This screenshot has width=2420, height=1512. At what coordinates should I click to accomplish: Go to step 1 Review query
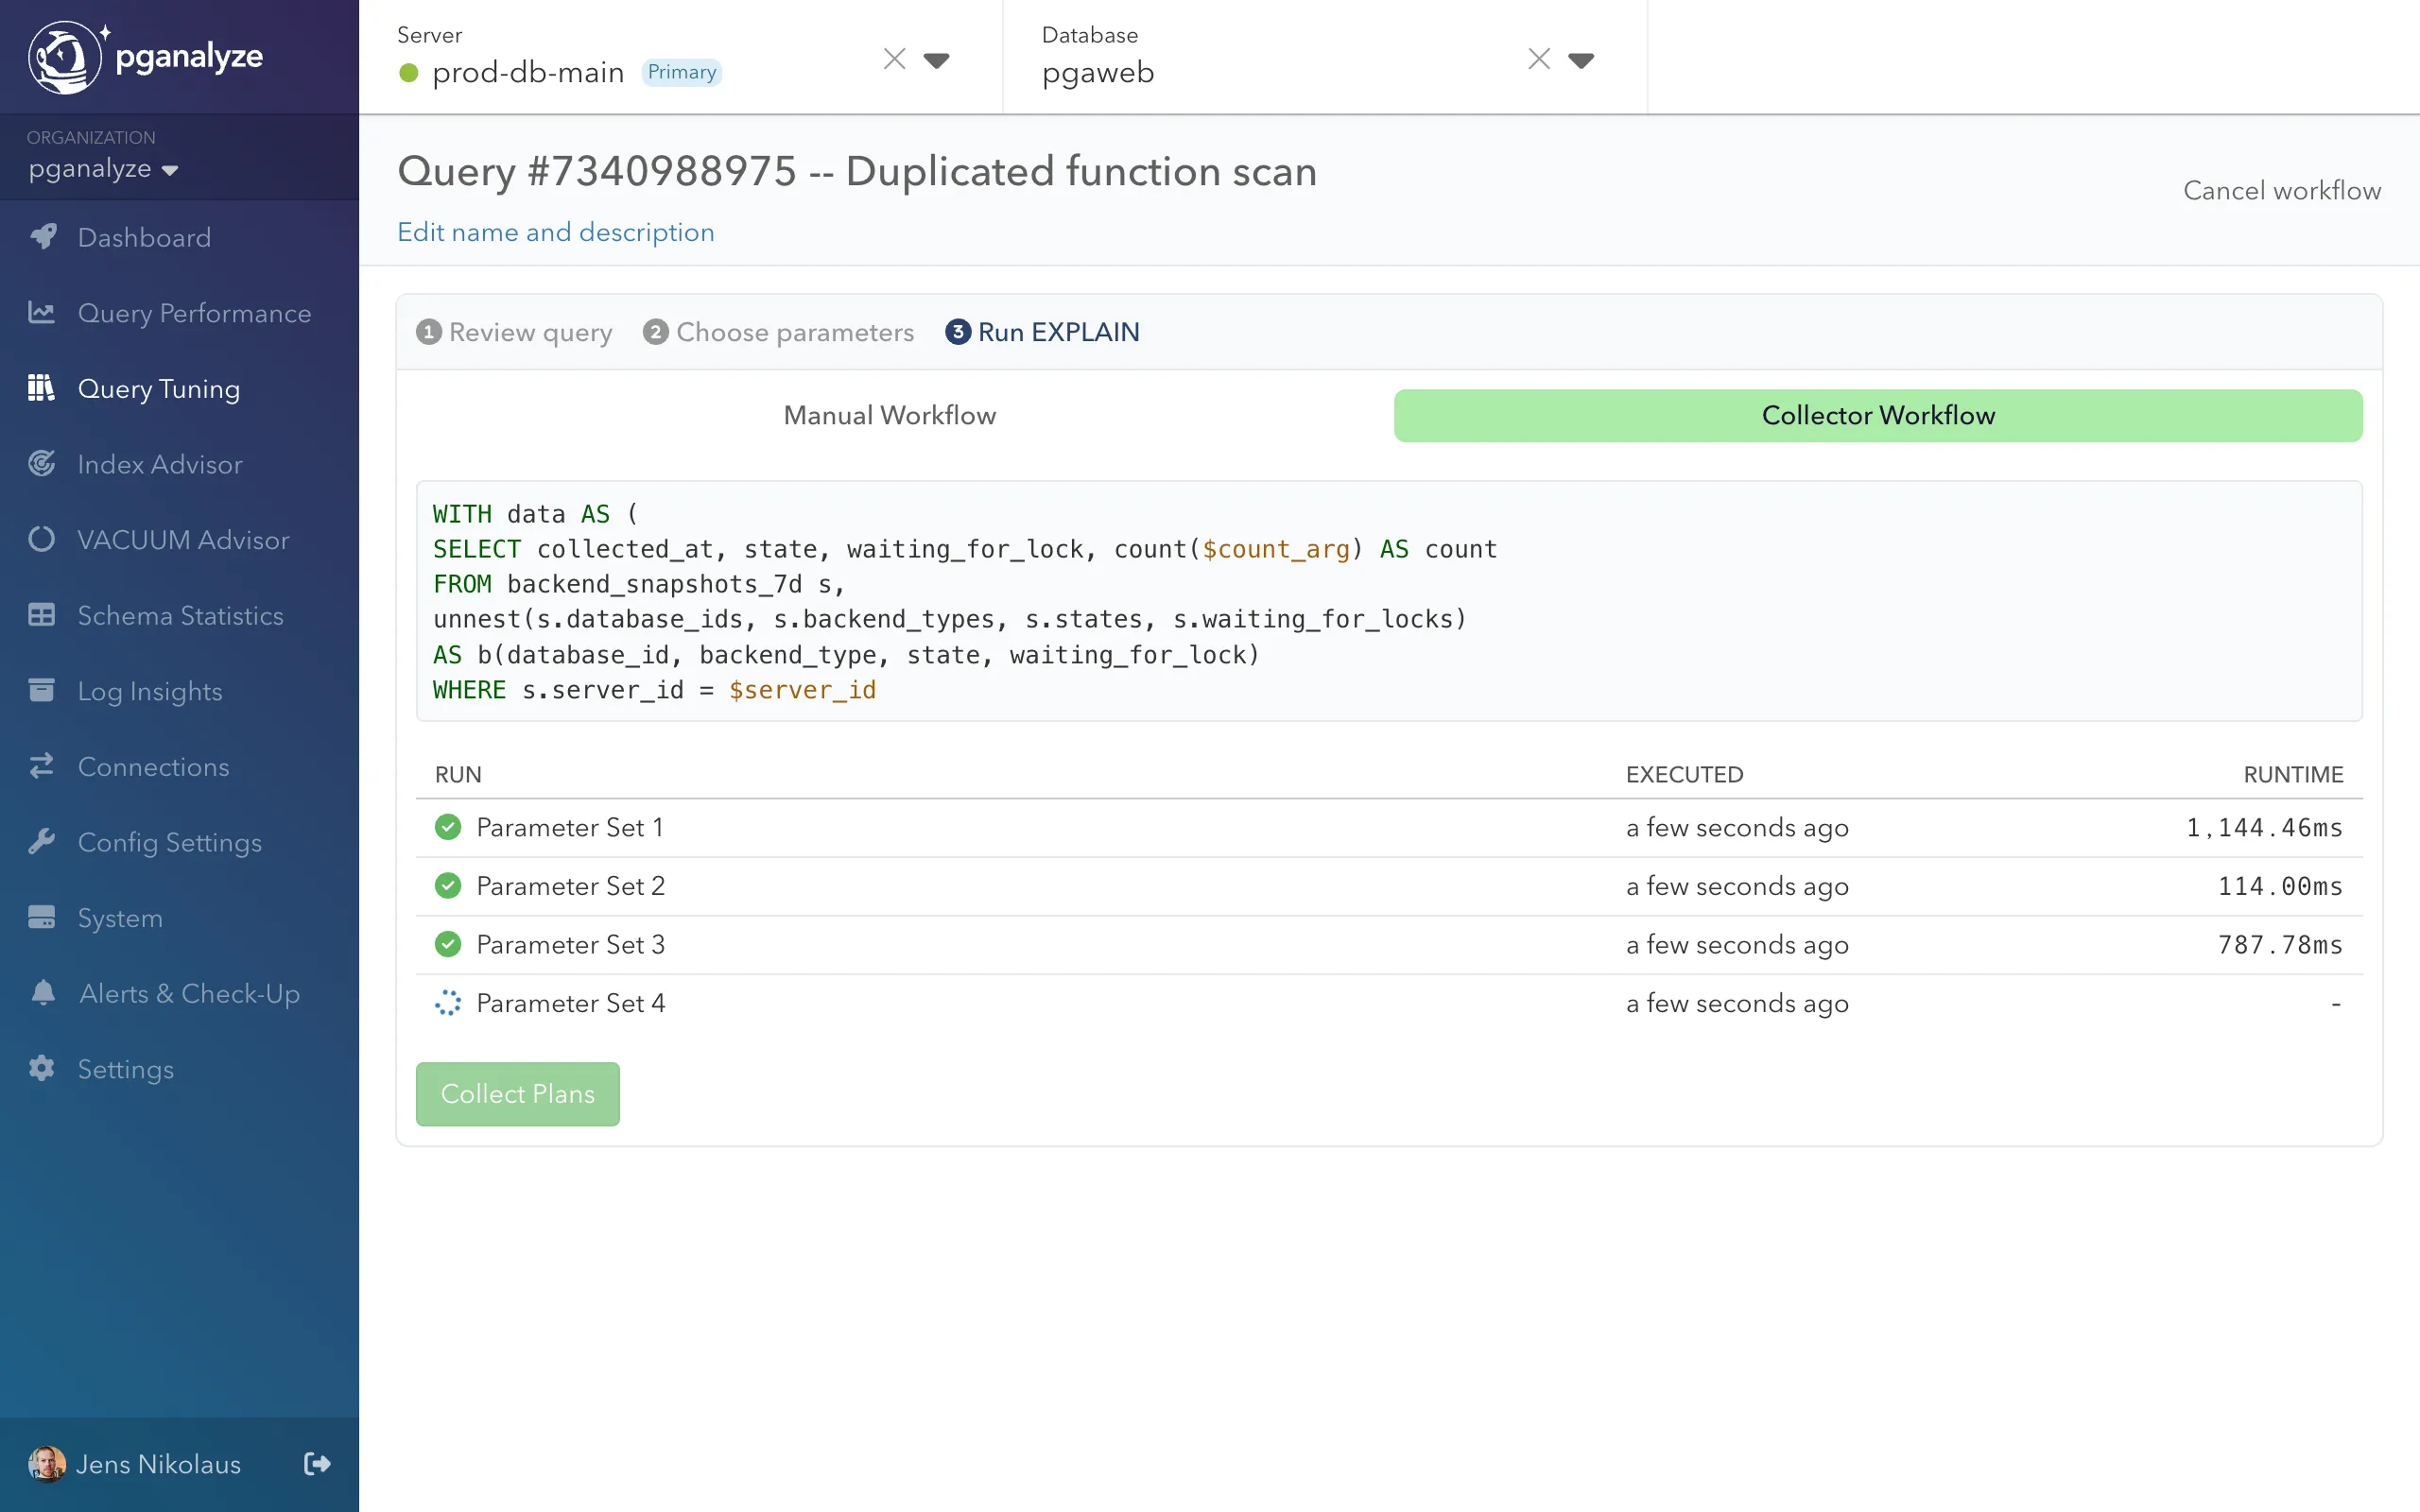point(514,332)
